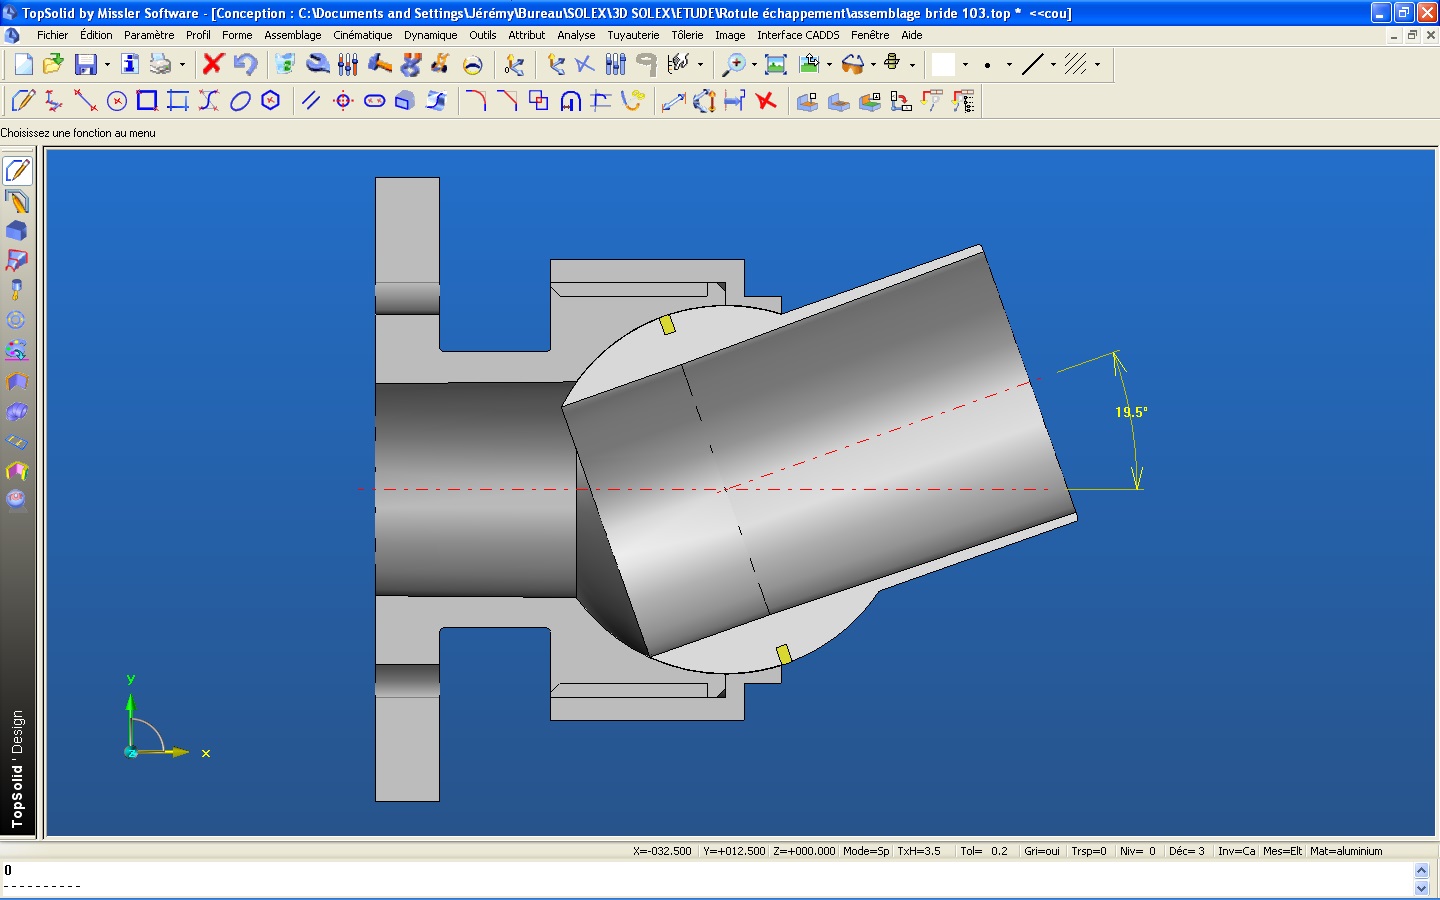Open the blue info document properties icon

[x=130, y=64]
